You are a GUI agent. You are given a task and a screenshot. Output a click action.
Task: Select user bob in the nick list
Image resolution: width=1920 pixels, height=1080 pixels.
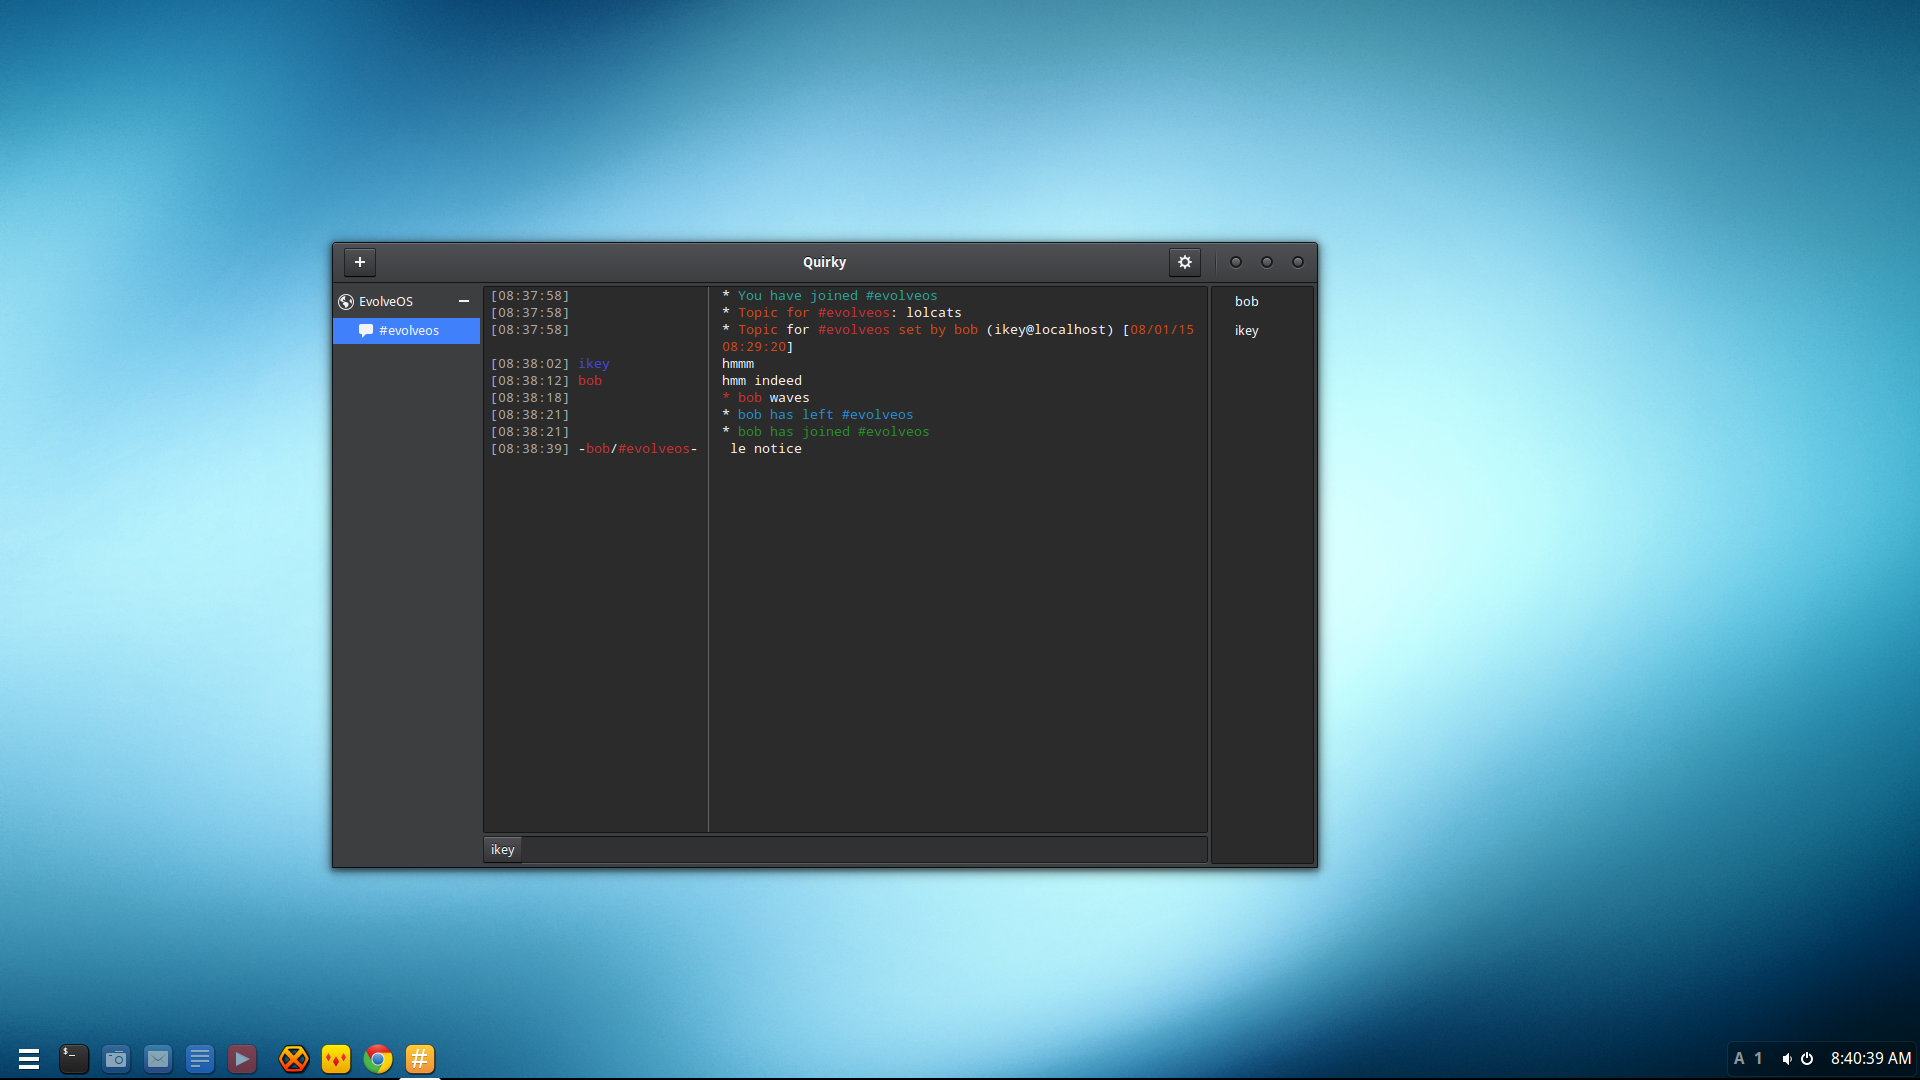click(x=1246, y=301)
